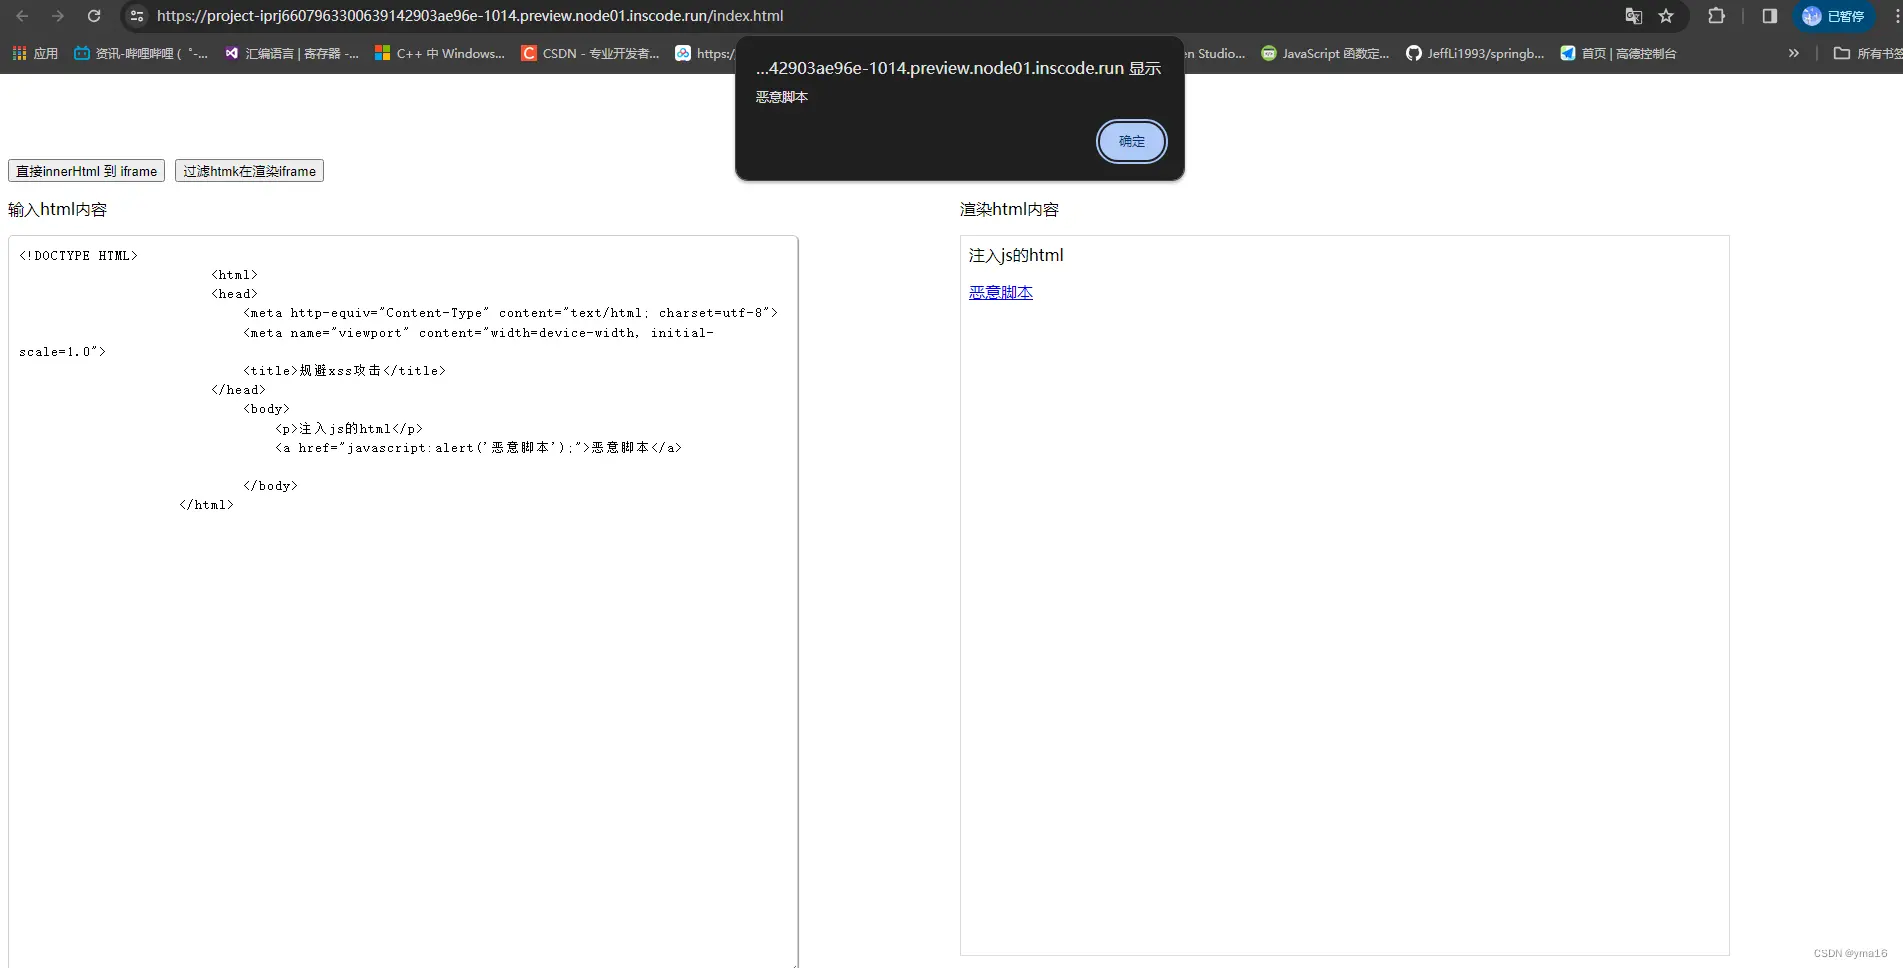Open the extensions puzzle icon
The height and width of the screenshot is (968, 1903).
[1717, 16]
